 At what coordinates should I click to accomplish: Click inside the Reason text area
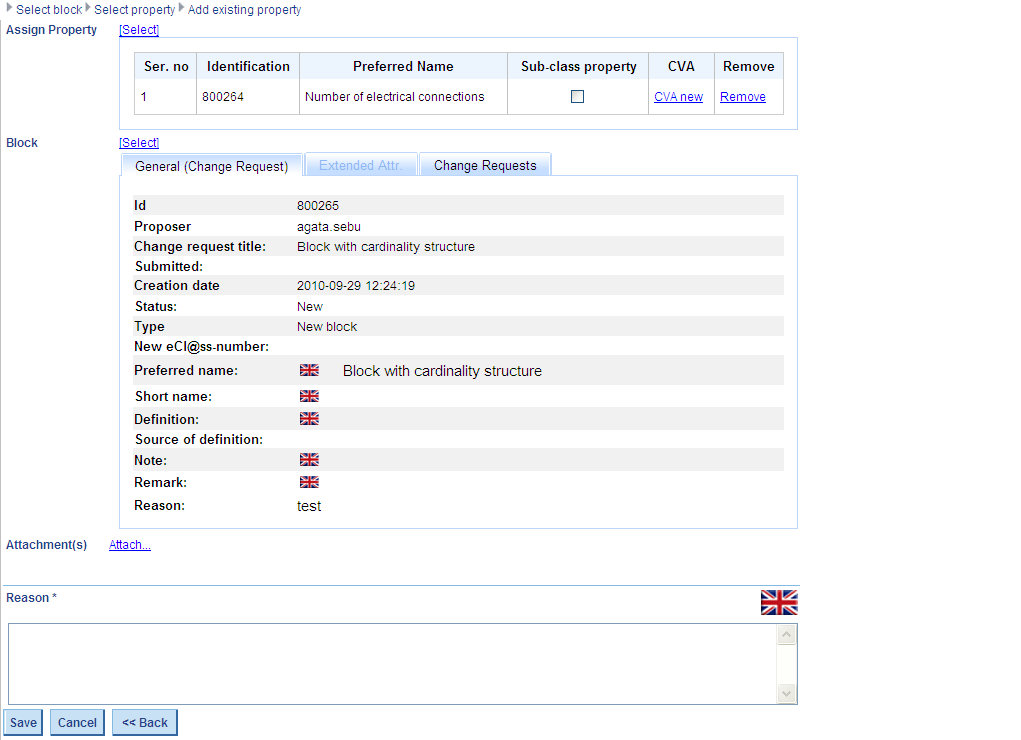point(390,664)
